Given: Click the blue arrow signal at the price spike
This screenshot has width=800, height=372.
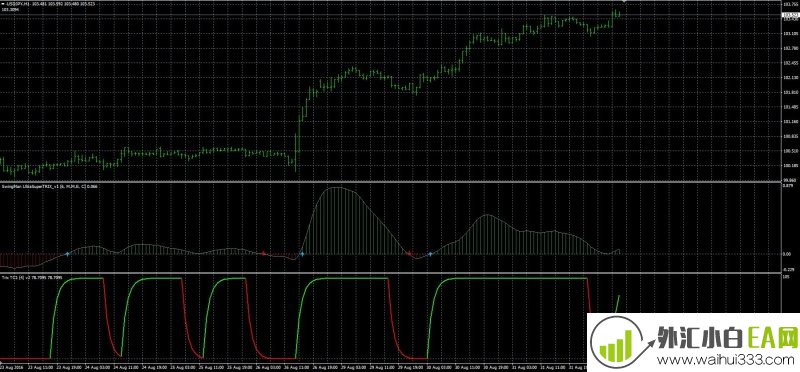Looking at the screenshot, I should point(302,254).
